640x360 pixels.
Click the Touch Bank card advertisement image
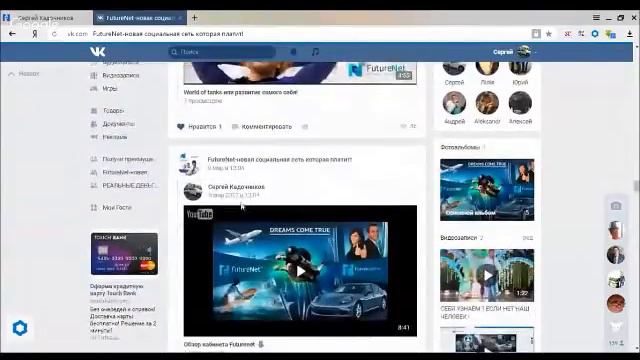tap(124, 254)
